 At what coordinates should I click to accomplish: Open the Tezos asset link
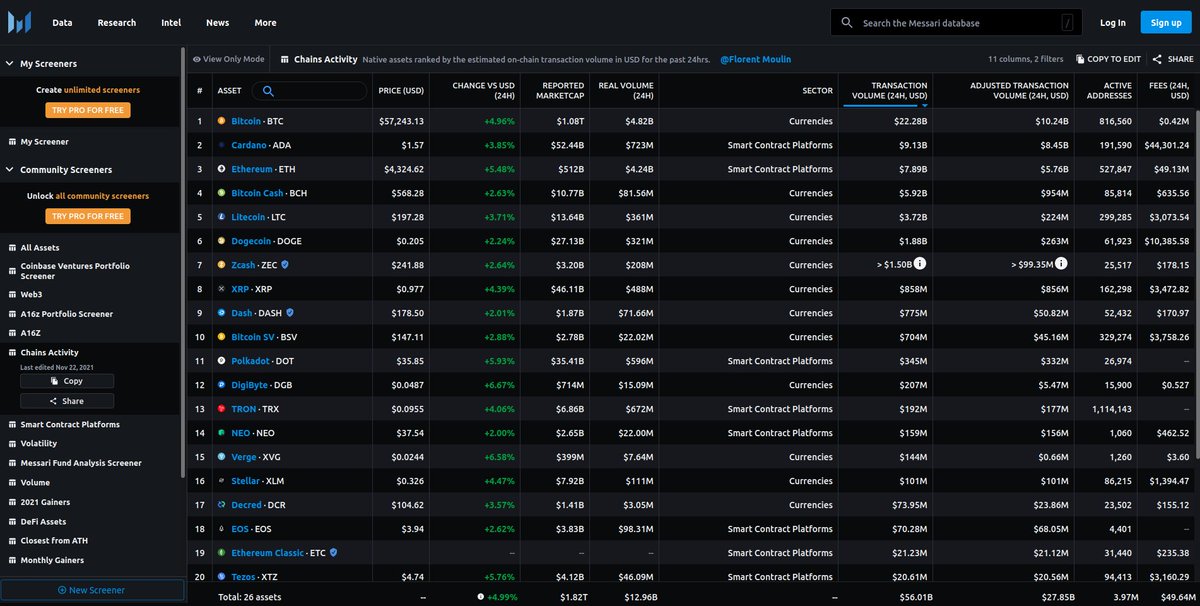[x=245, y=576]
